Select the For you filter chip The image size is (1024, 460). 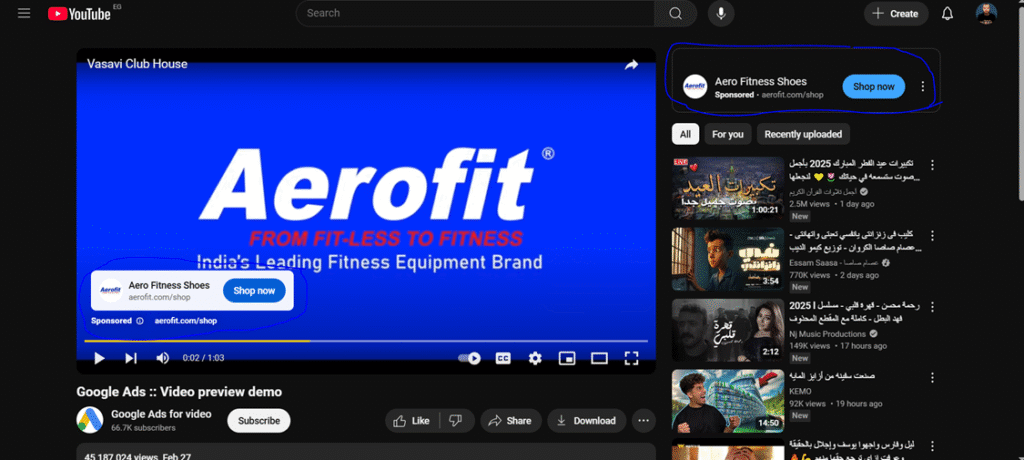click(728, 134)
